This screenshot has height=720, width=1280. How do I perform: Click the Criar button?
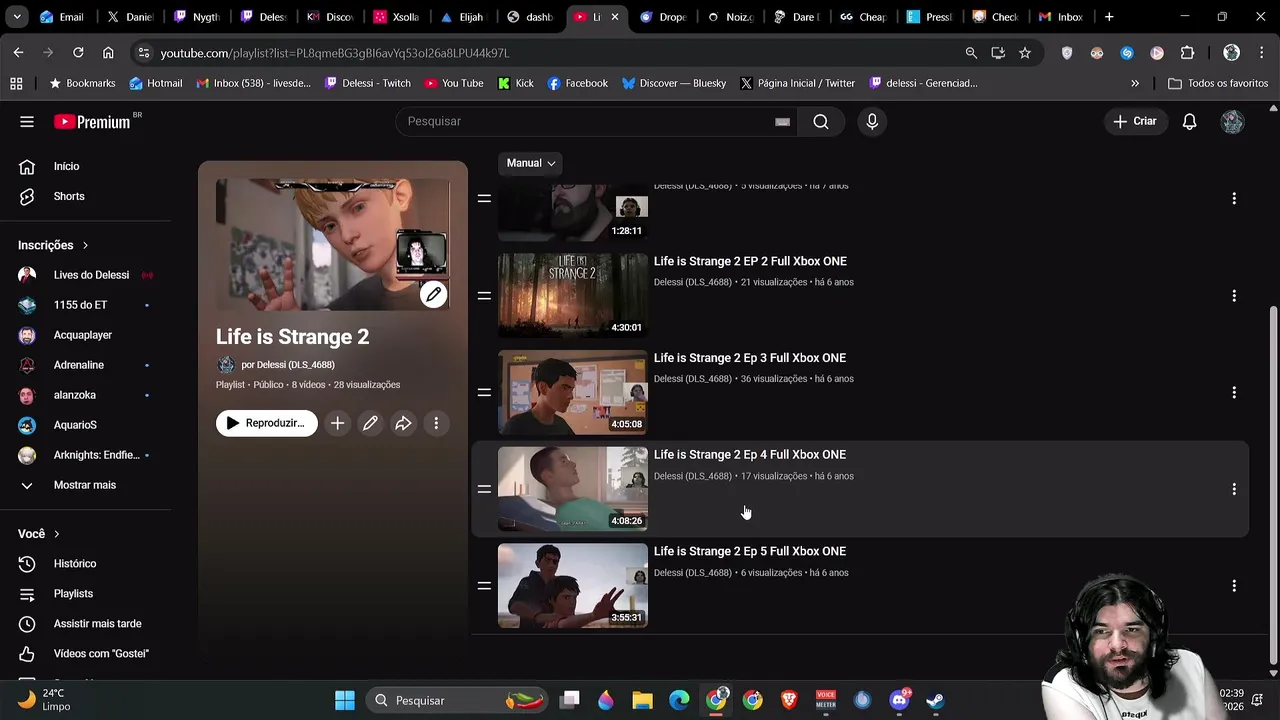pos(1135,121)
